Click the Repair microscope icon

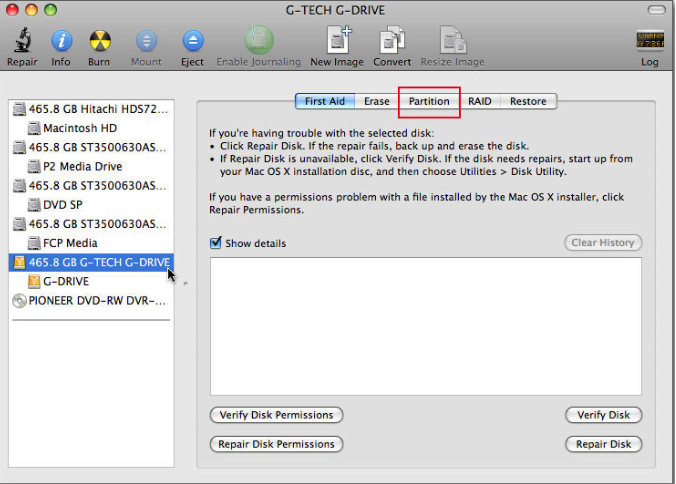[x=22, y=40]
